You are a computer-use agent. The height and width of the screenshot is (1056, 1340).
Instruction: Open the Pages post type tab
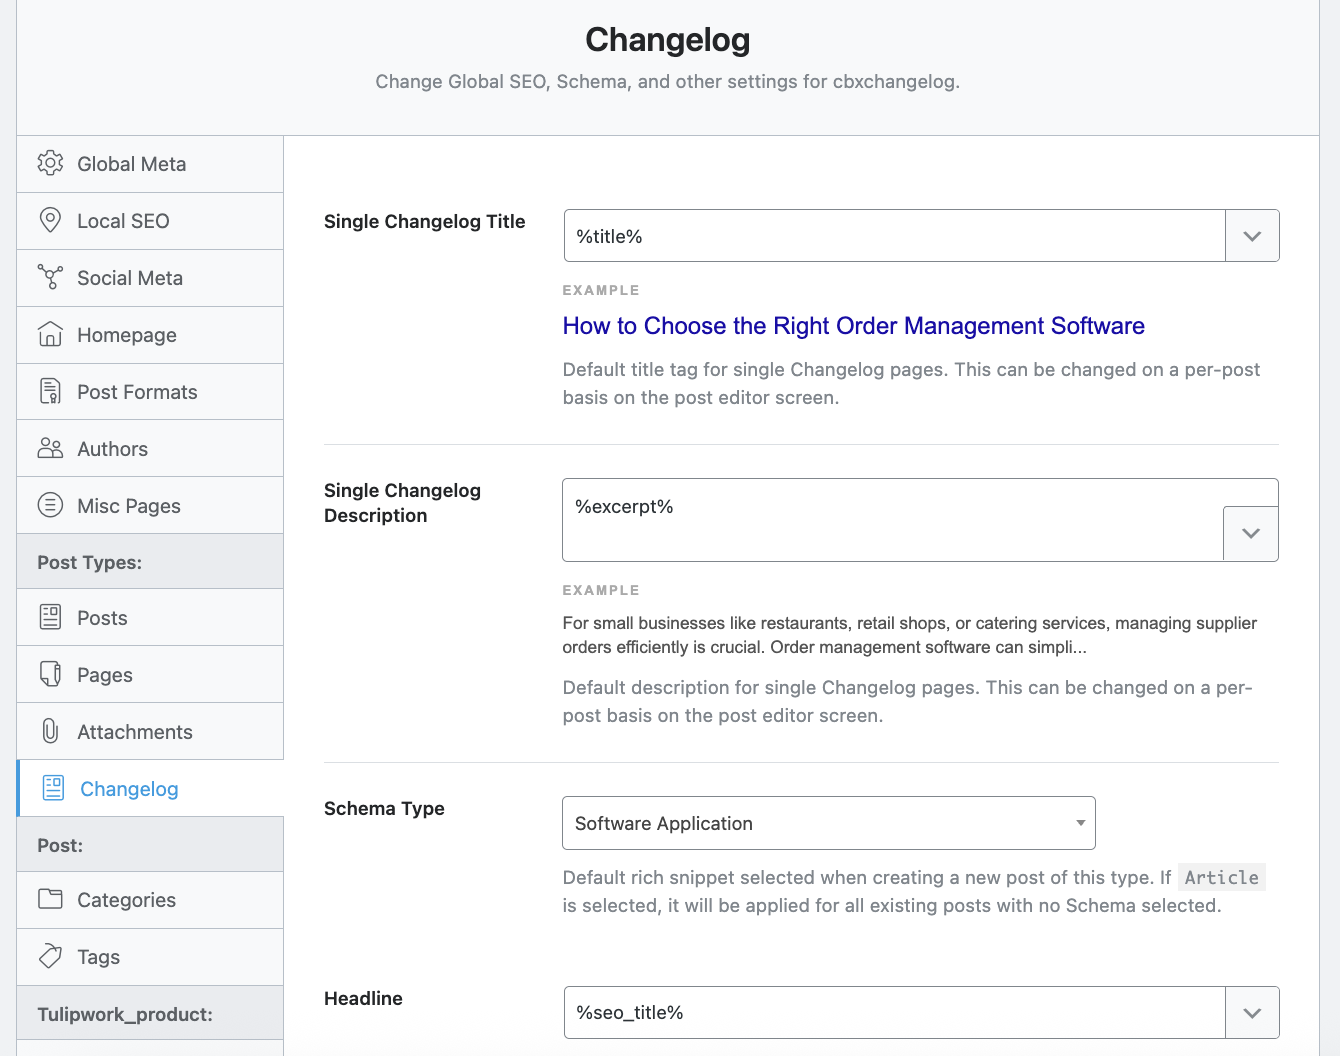pos(150,675)
